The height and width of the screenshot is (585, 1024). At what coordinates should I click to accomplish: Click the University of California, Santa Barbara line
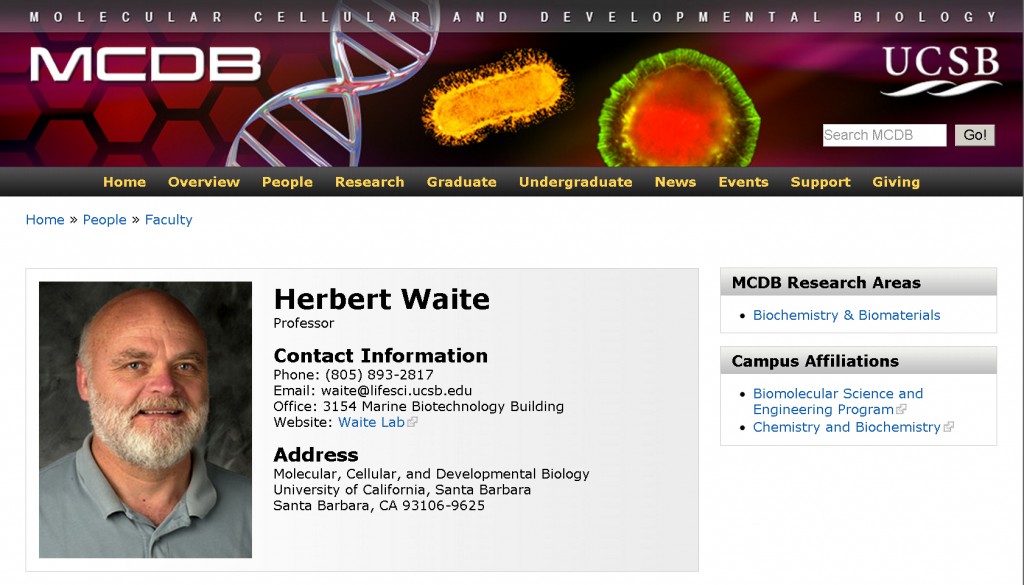pos(402,490)
